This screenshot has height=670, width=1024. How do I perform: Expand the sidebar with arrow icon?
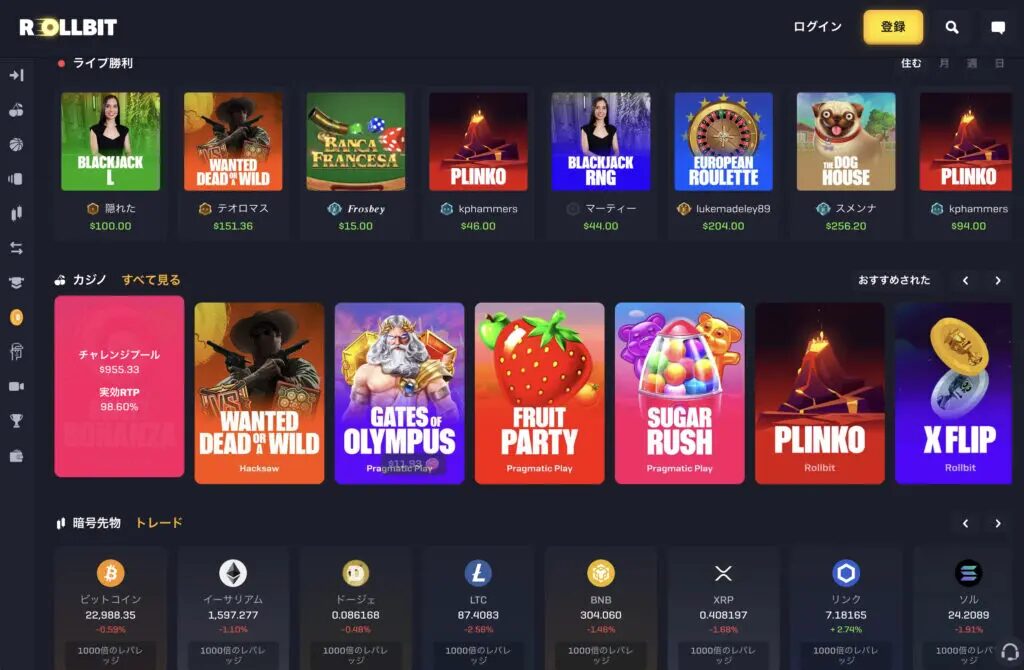[16, 75]
